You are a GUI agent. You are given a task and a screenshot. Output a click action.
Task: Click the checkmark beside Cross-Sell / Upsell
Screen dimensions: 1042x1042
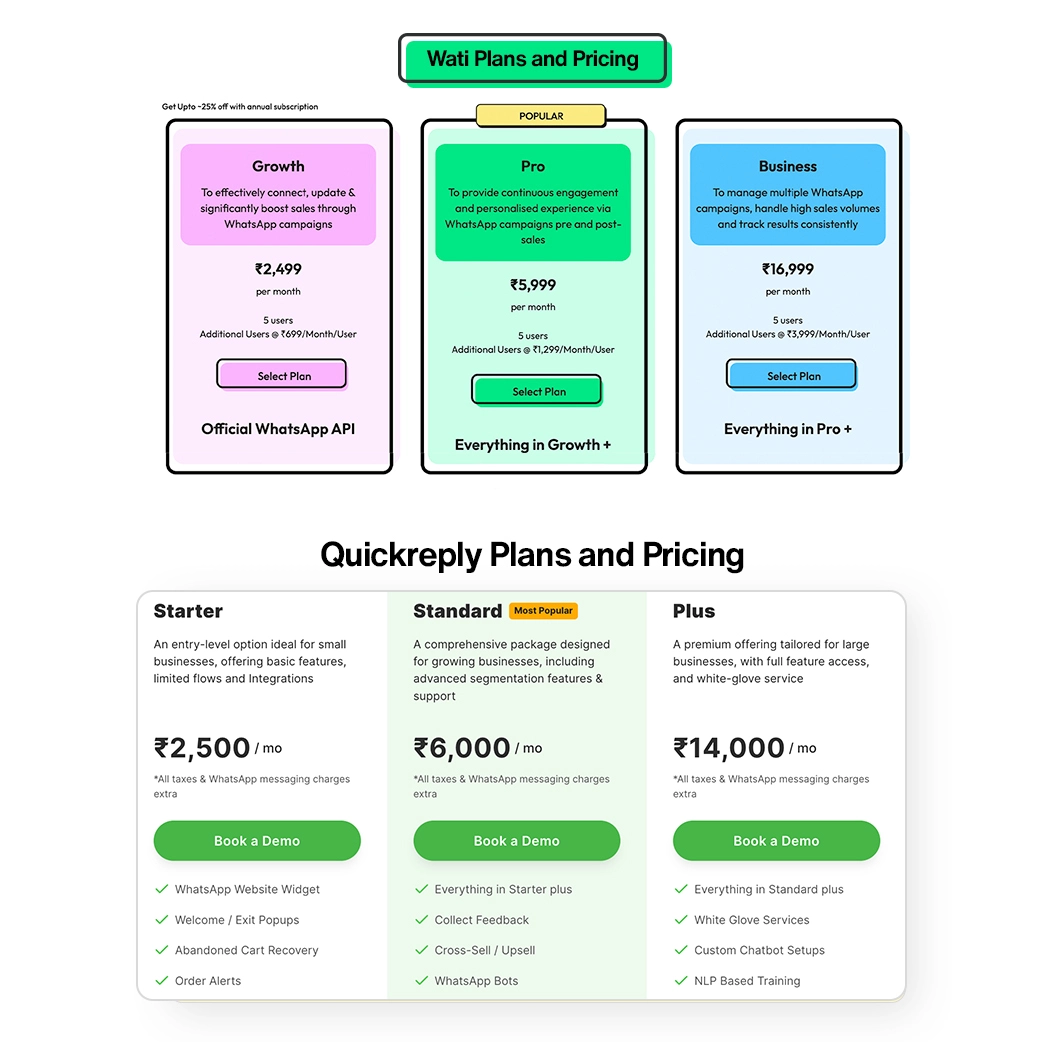(x=421, y=950)
